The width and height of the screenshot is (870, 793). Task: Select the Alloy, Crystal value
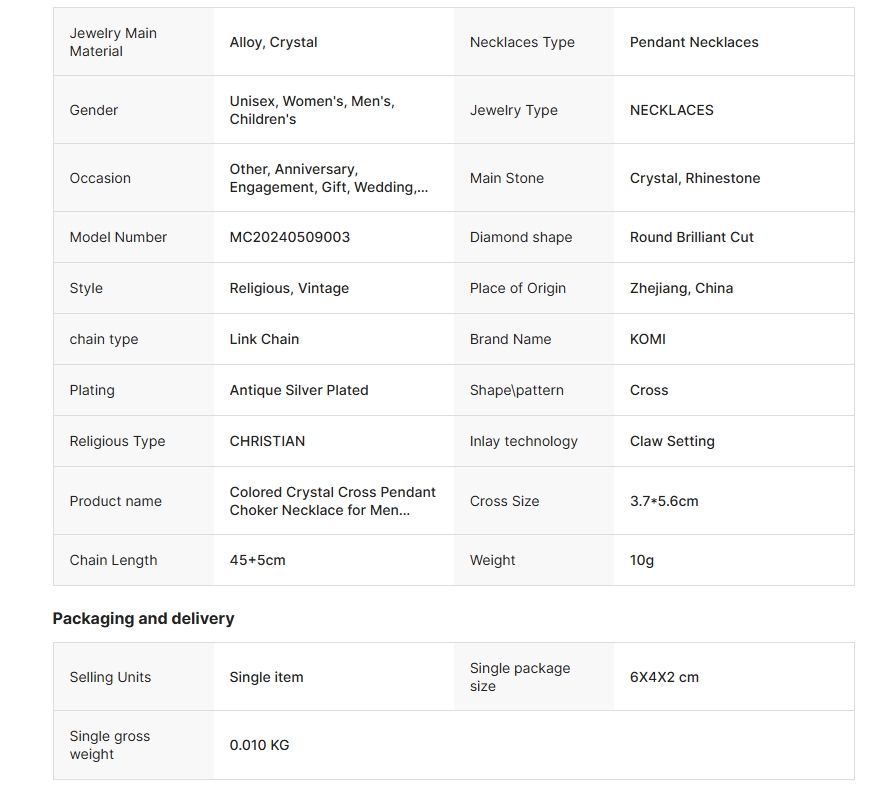coord(273,42)
